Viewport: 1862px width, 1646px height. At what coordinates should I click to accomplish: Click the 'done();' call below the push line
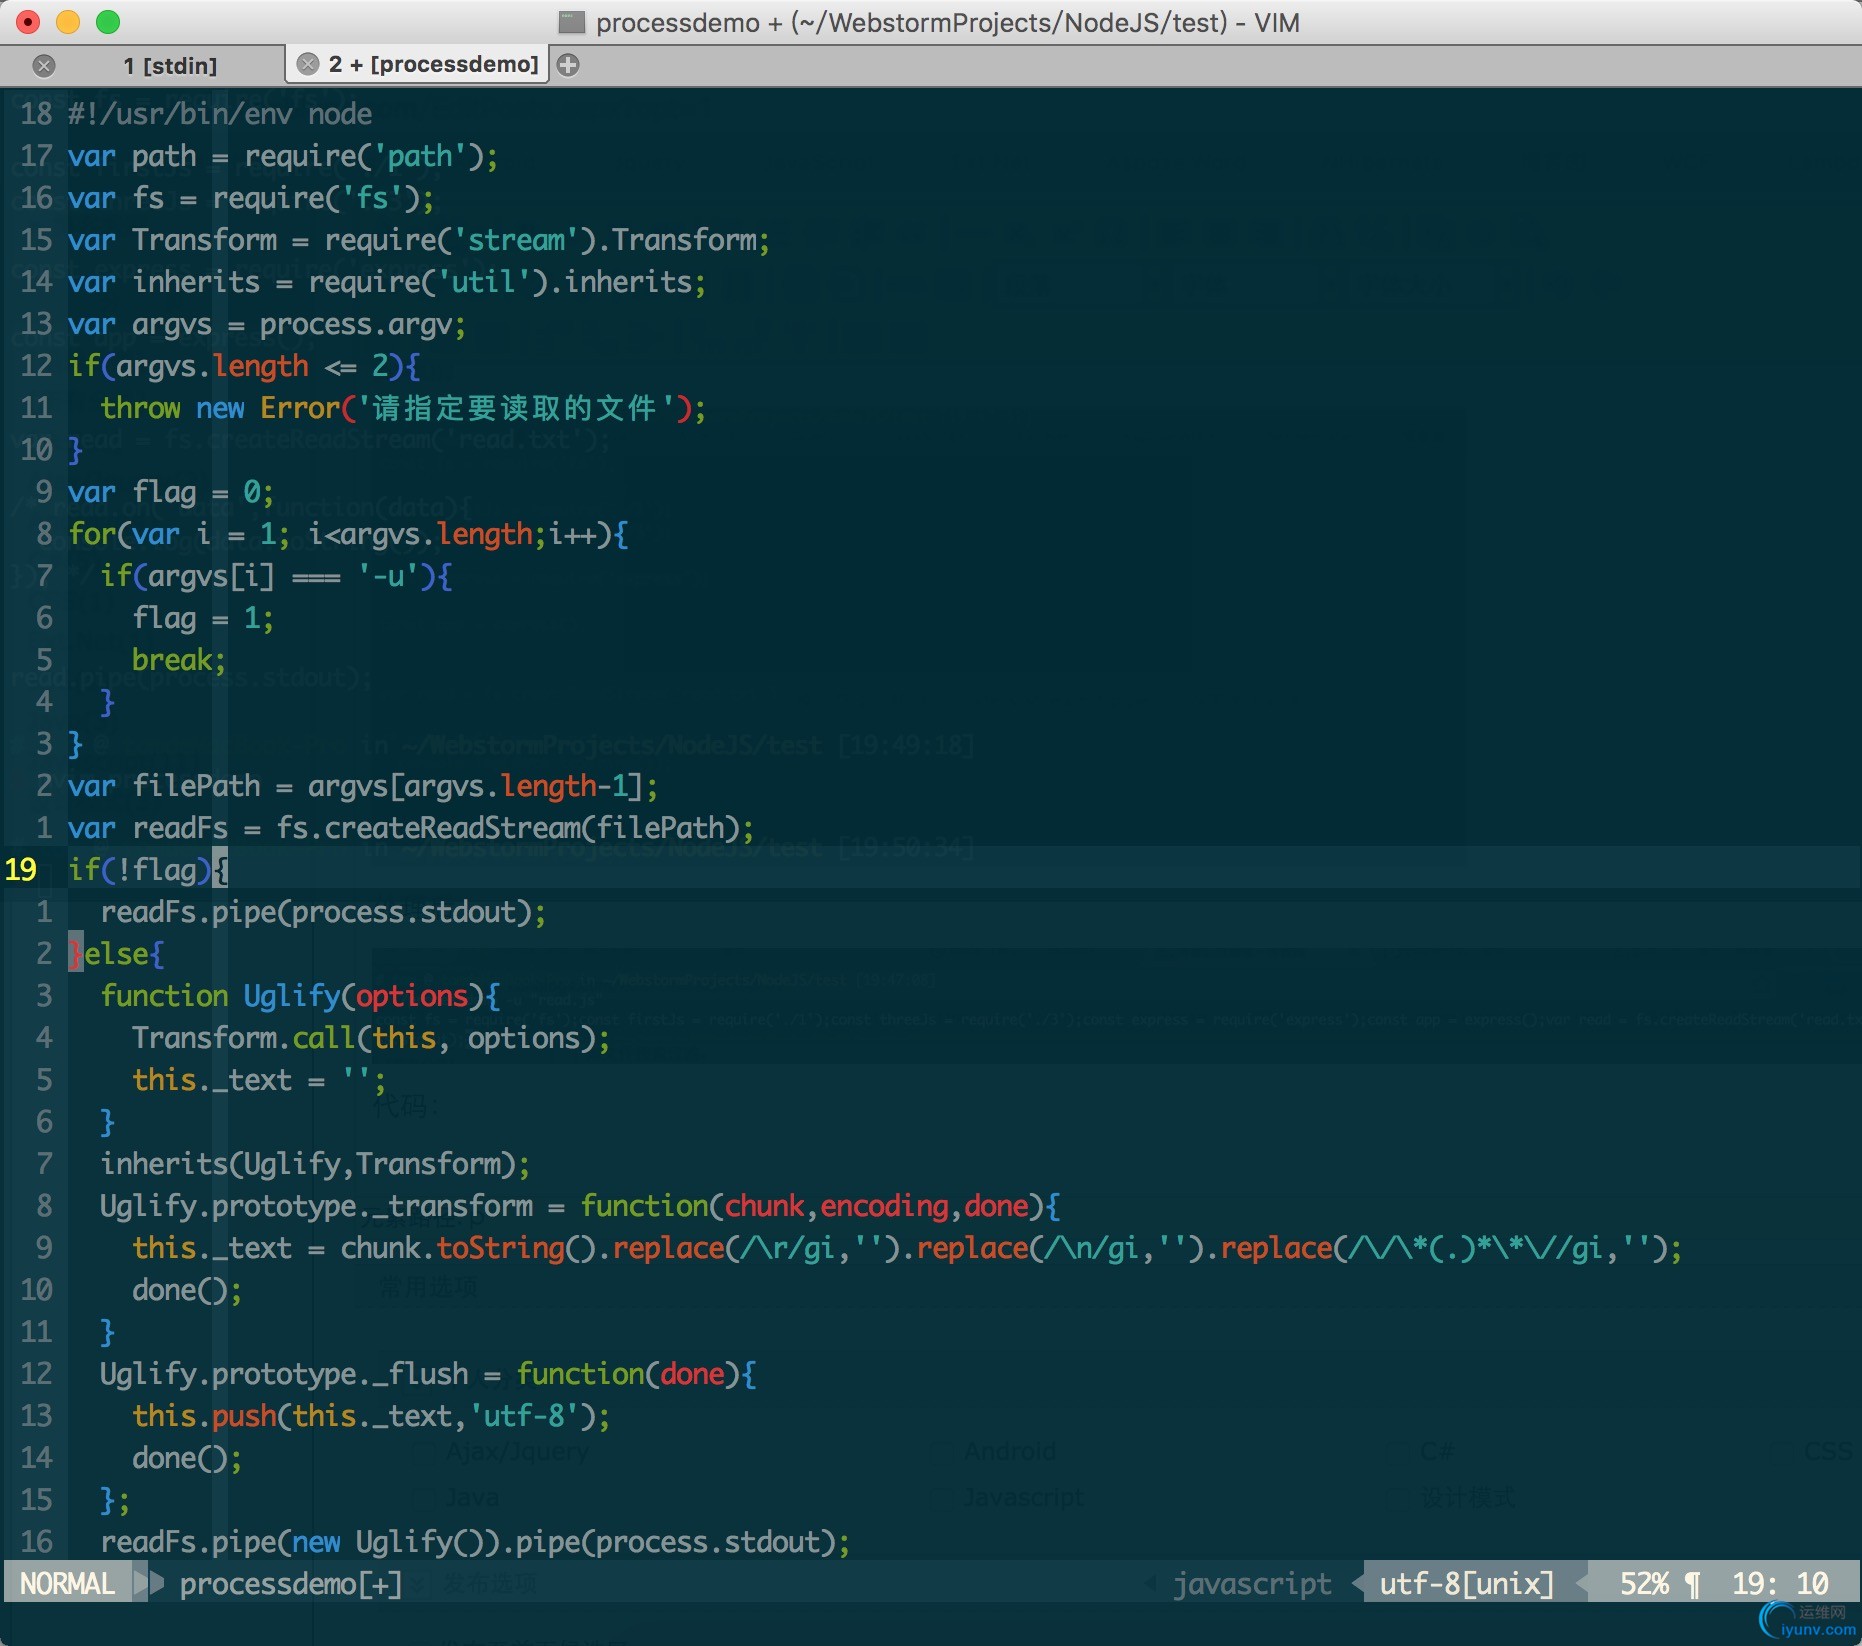tap(187, 1458)
